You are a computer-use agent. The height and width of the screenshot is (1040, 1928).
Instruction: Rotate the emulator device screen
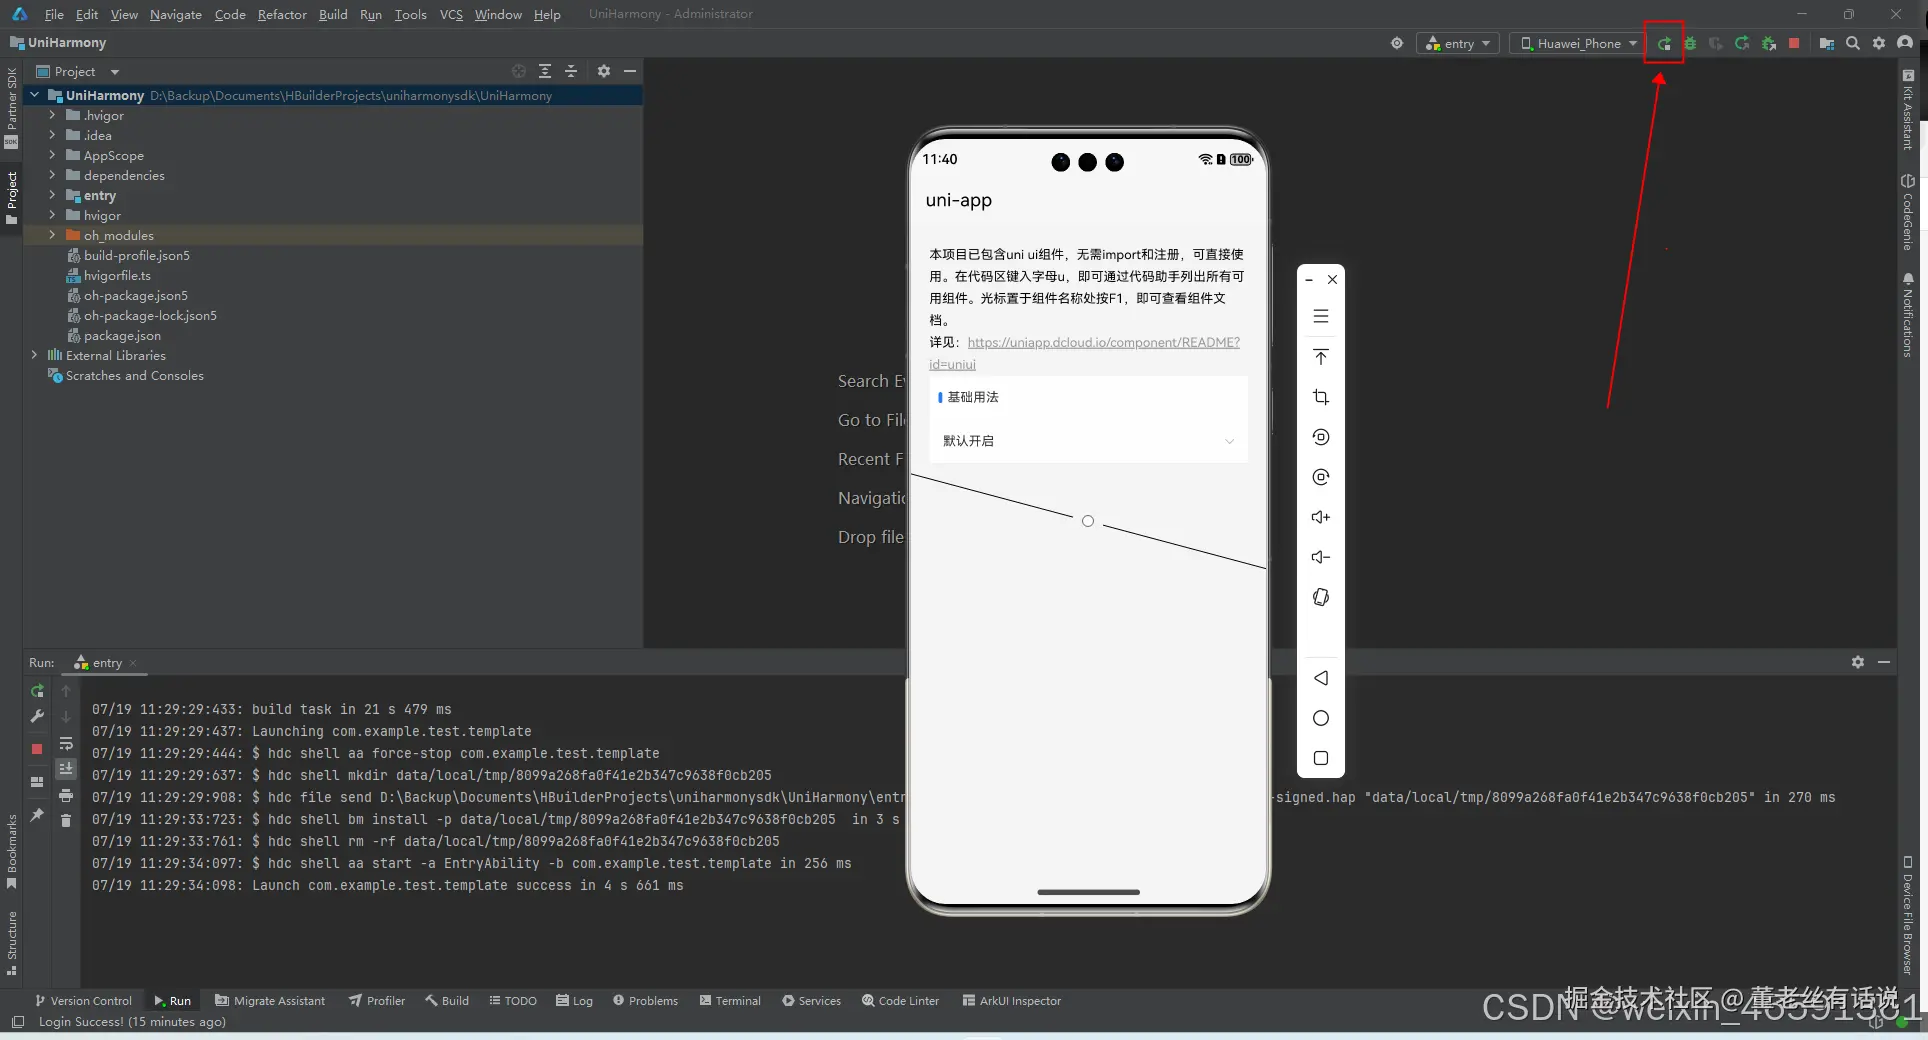pos(1321,597)
